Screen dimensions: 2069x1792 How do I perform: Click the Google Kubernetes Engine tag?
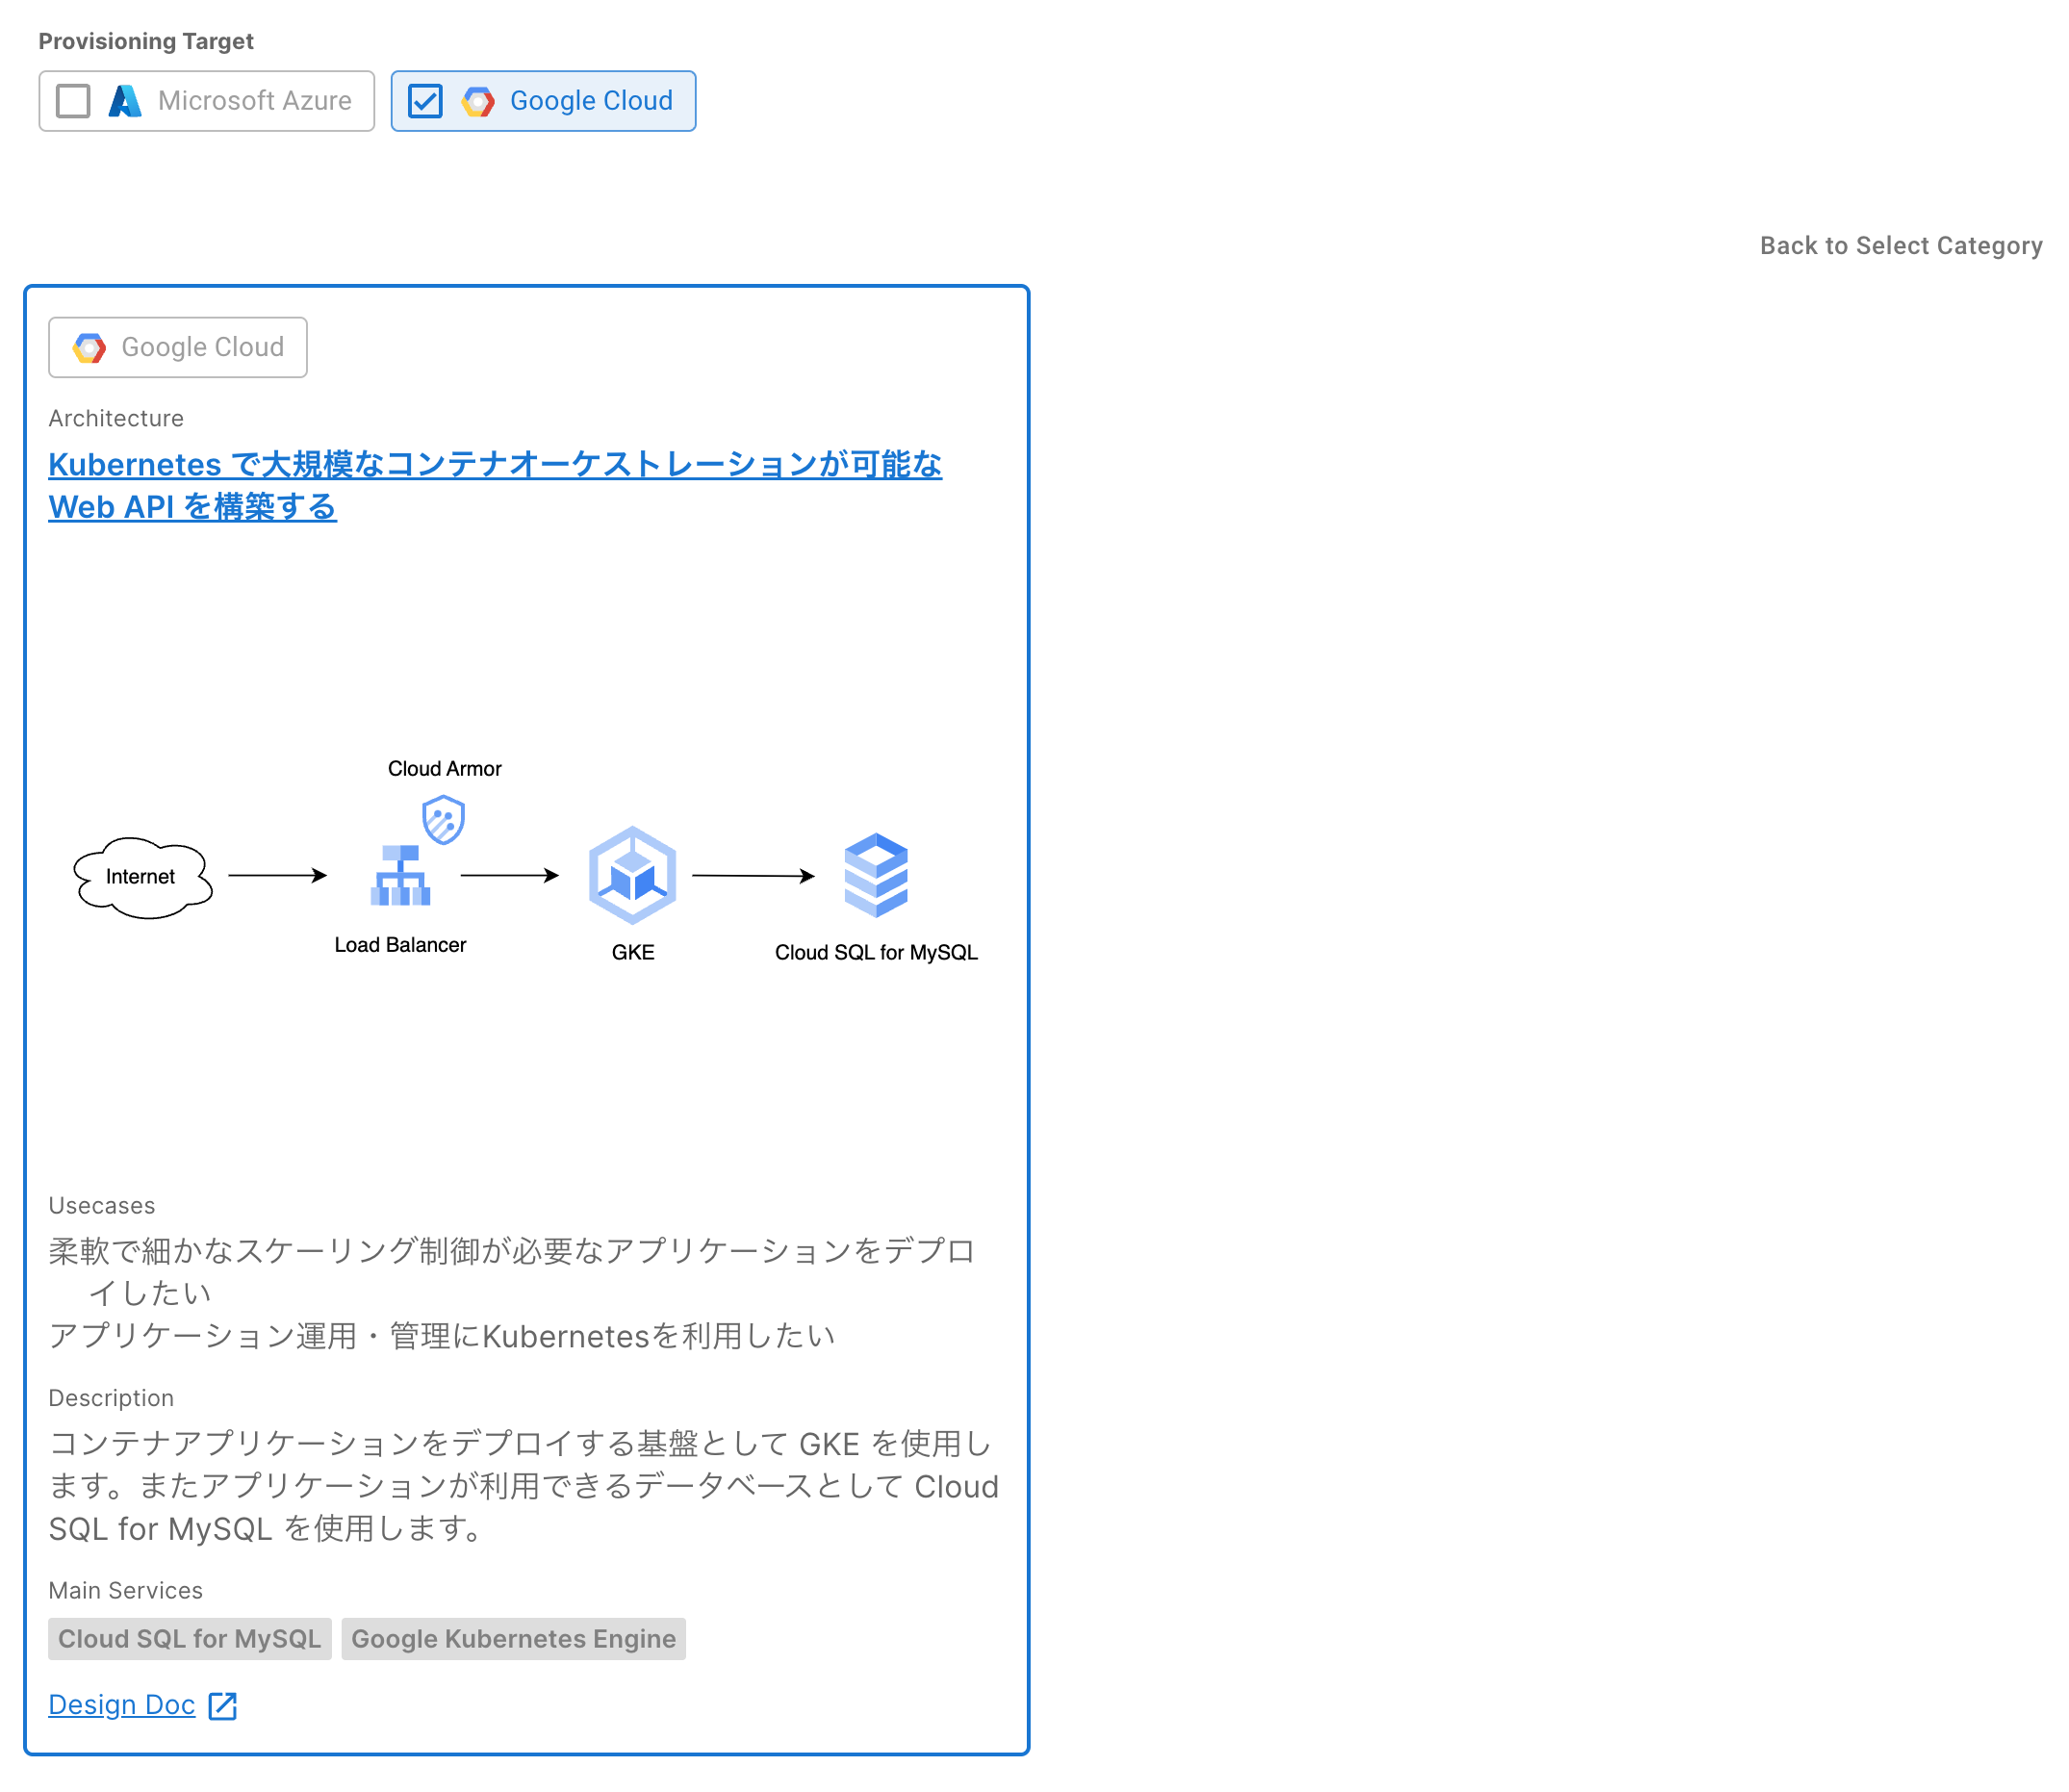(x=513, y=1639)
